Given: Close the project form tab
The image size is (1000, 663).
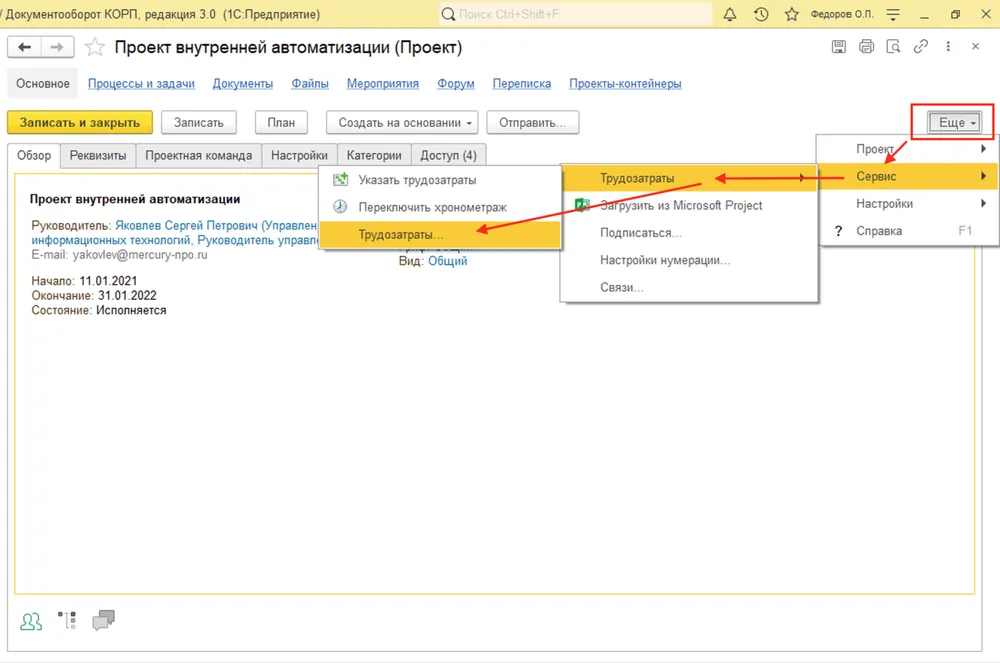Looking at the screenshot, I should (x=975, y=47).
